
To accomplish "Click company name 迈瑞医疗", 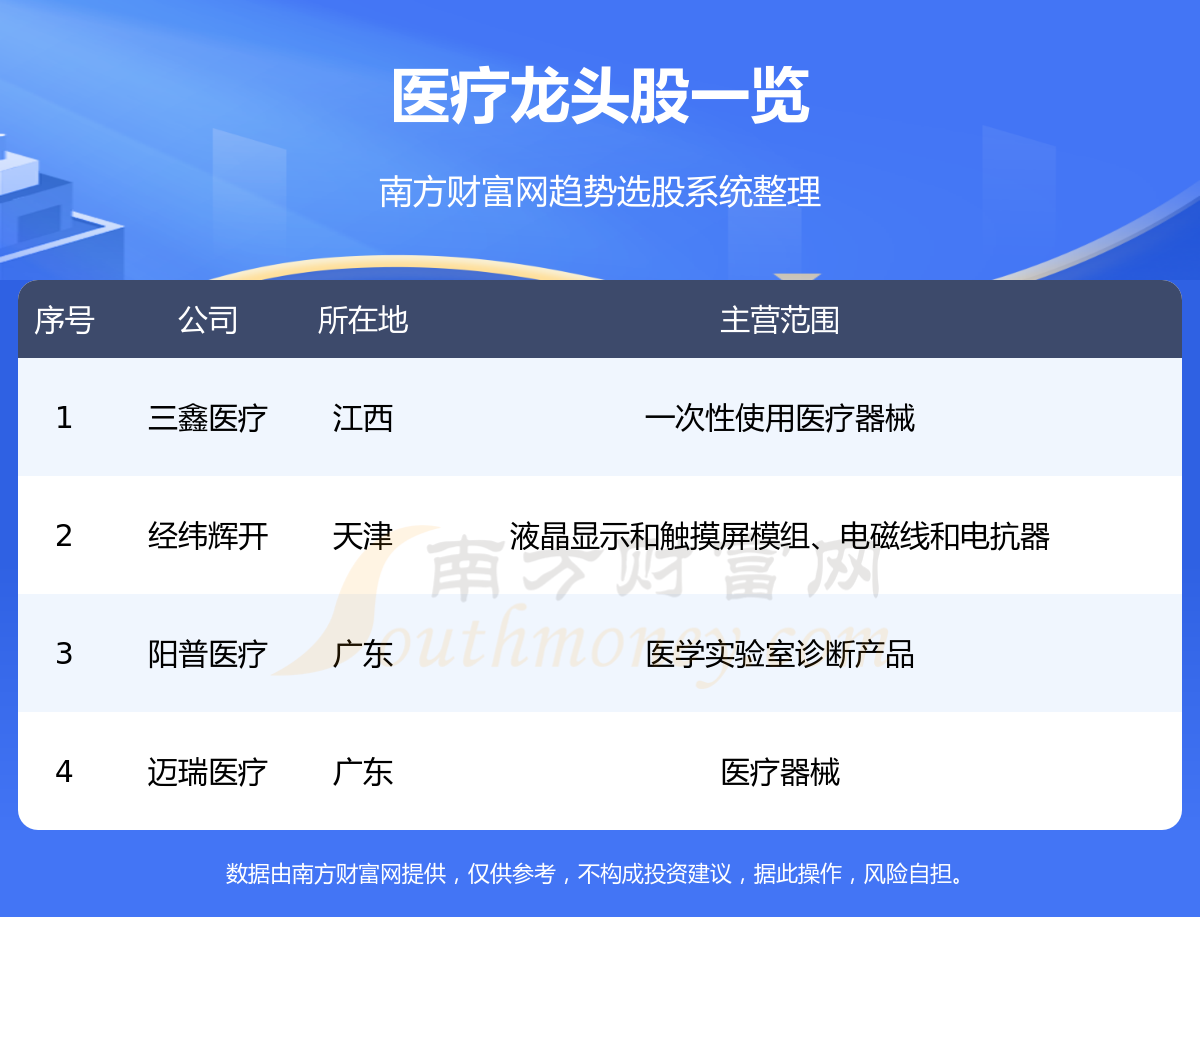I will tap(208, 772).
